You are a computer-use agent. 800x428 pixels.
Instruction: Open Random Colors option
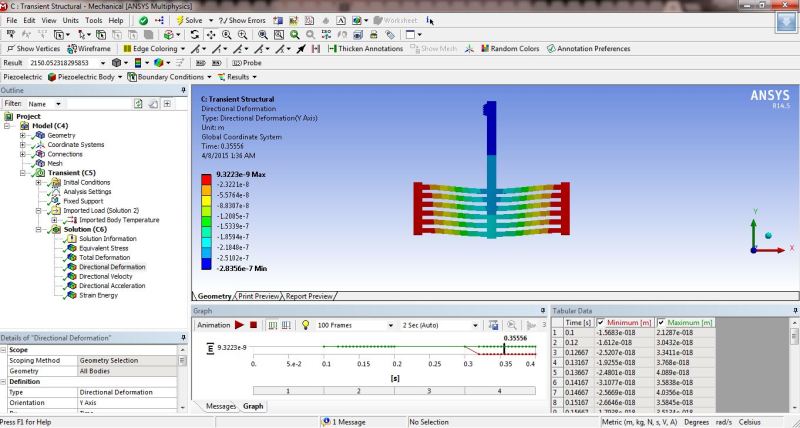pyautogui.click(x=510, y=48)
